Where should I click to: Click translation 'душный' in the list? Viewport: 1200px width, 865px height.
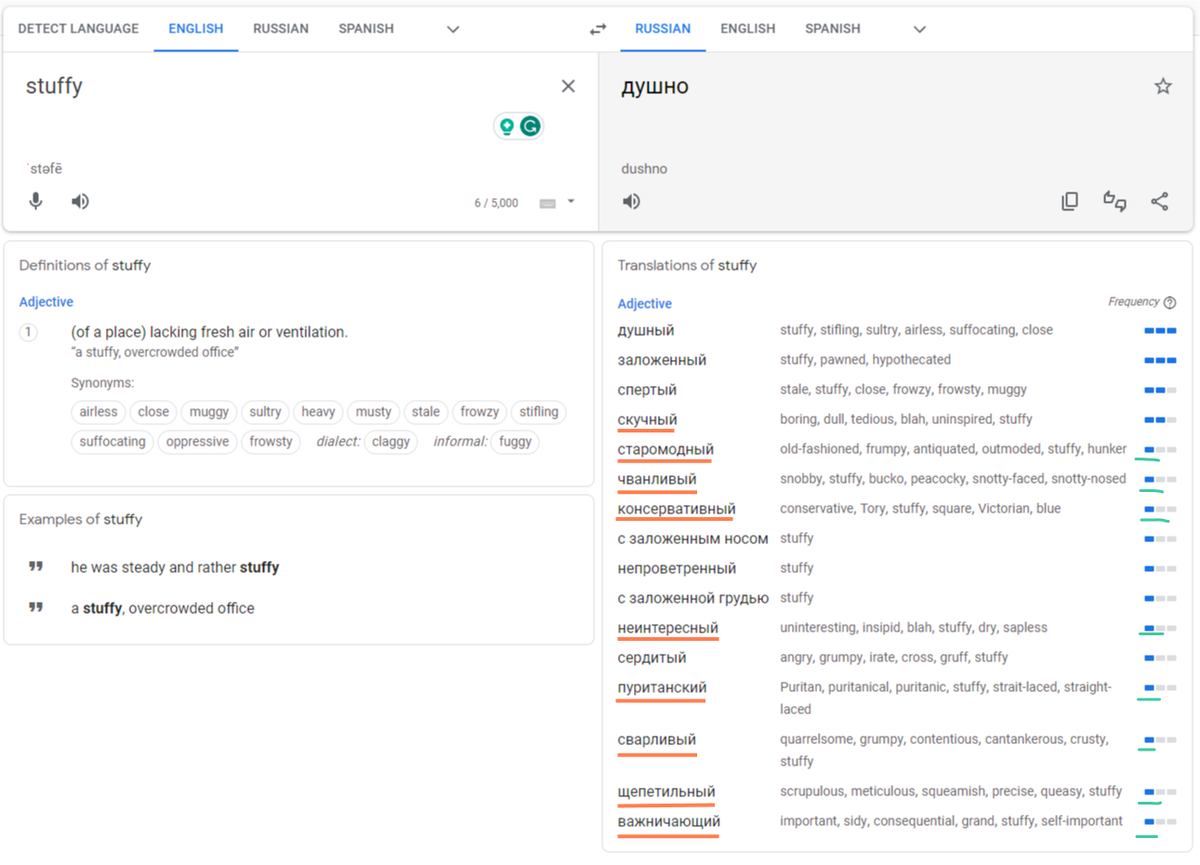(x=646, y=331)
